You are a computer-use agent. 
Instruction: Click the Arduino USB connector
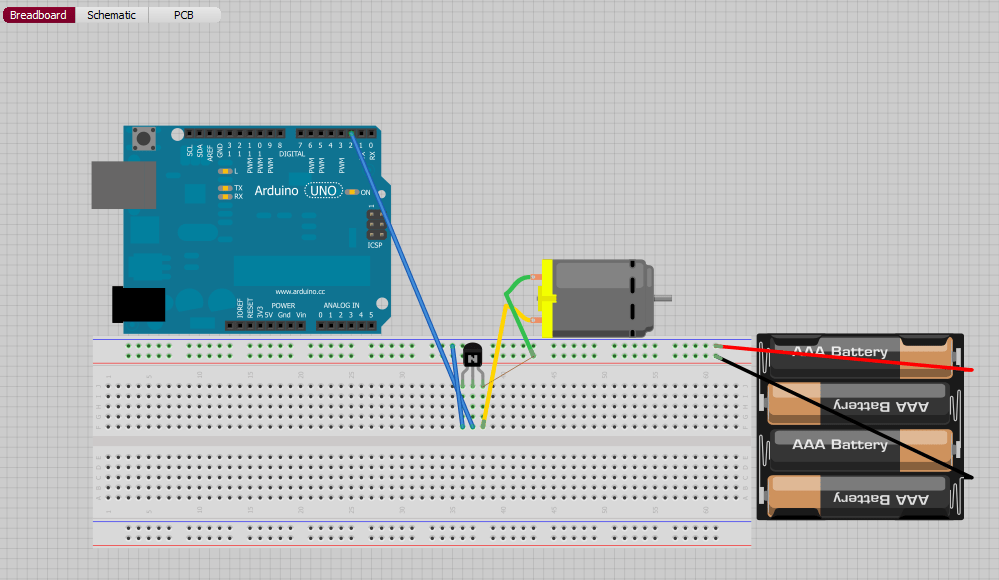[124, 185]
